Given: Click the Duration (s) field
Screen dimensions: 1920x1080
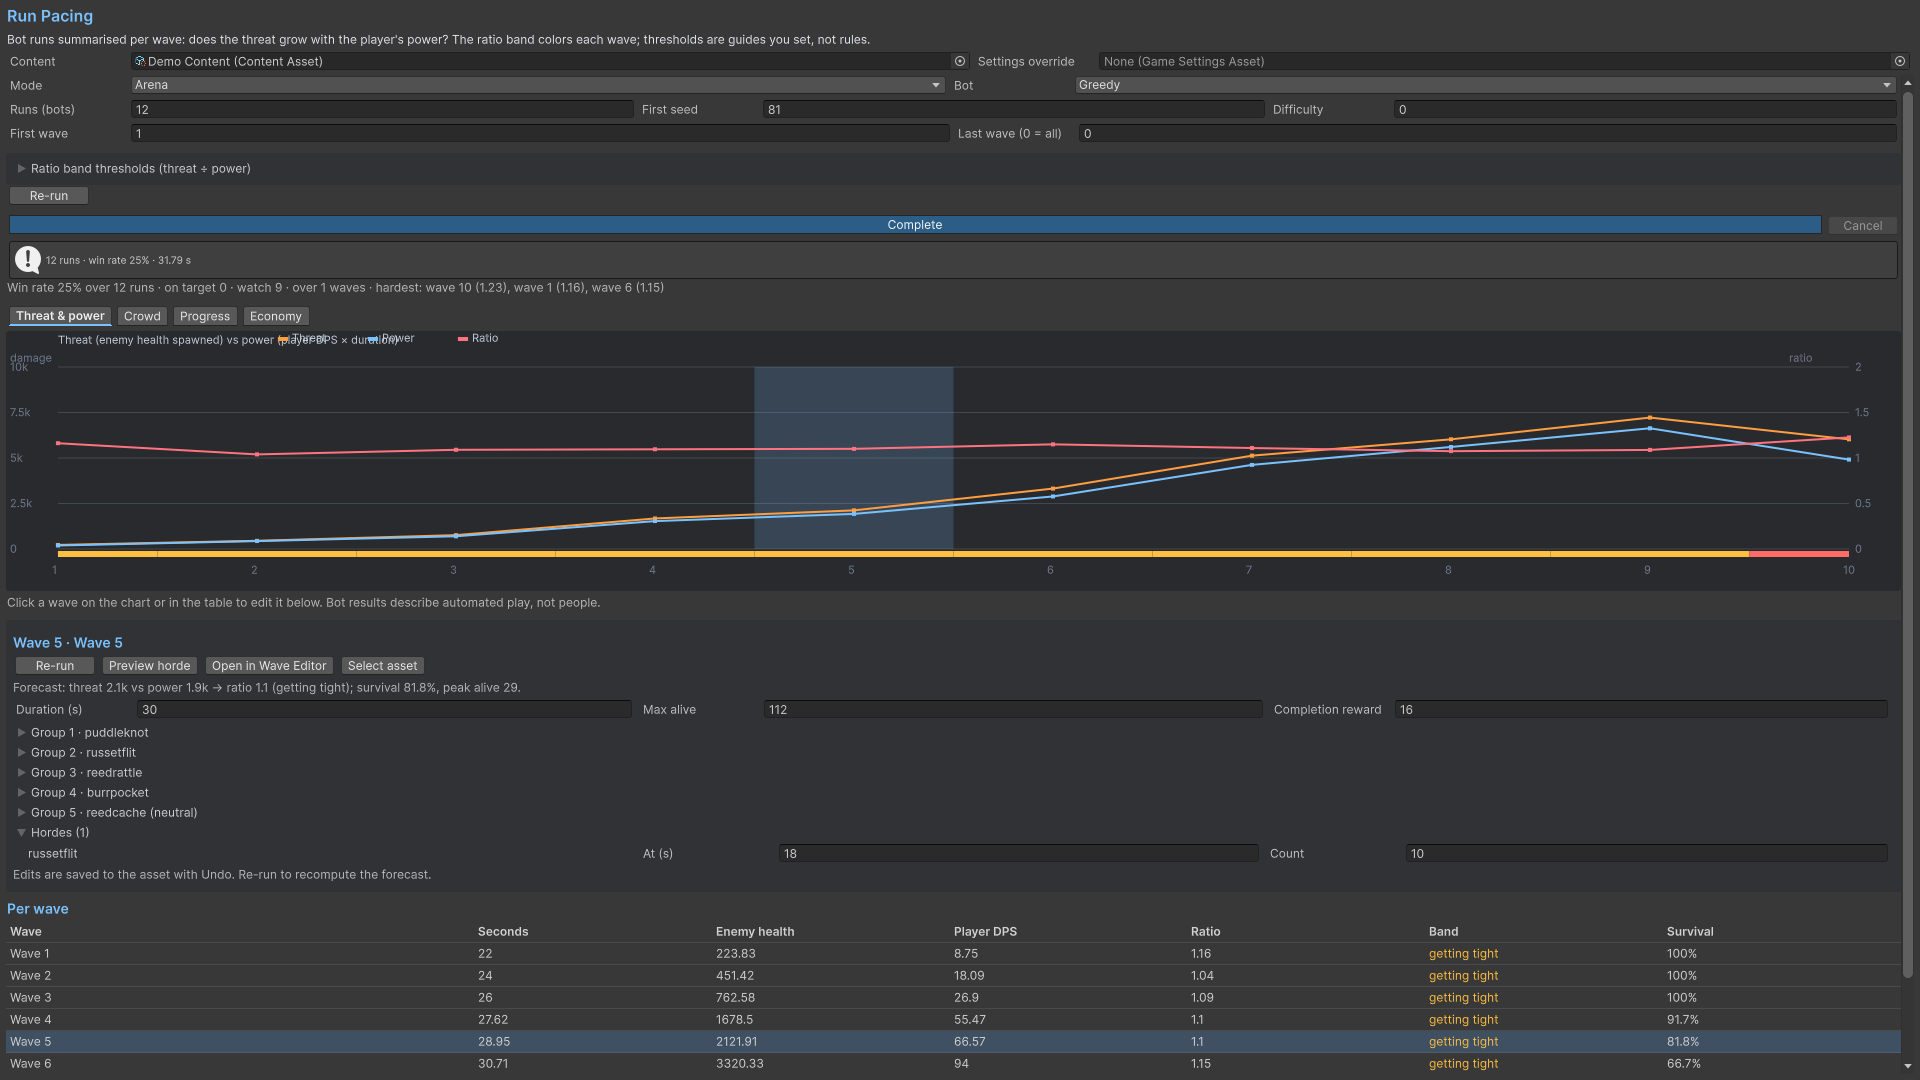Looking at the screenshot, I should [x=384, y=710].
